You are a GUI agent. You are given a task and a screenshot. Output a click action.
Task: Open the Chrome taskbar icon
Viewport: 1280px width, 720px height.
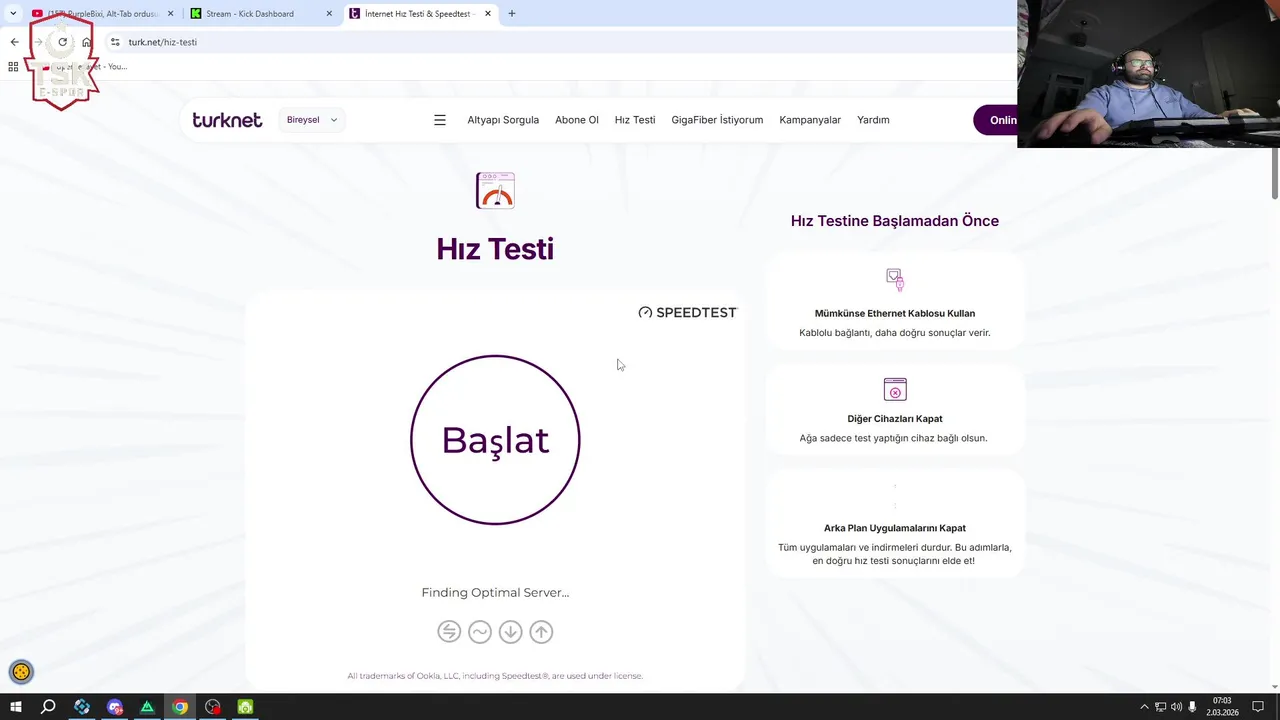pyautogui.click(x=180, y=707)
